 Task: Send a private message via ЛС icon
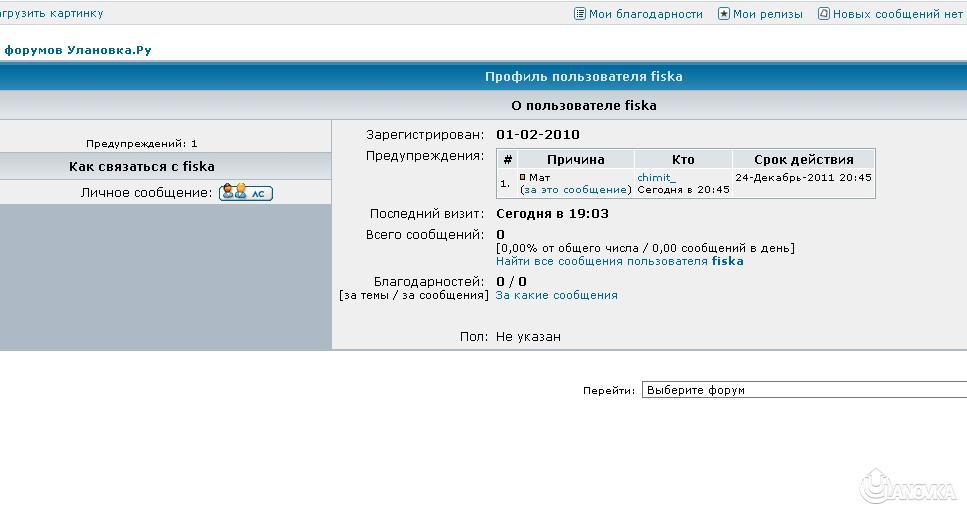[x=246, y=192]
